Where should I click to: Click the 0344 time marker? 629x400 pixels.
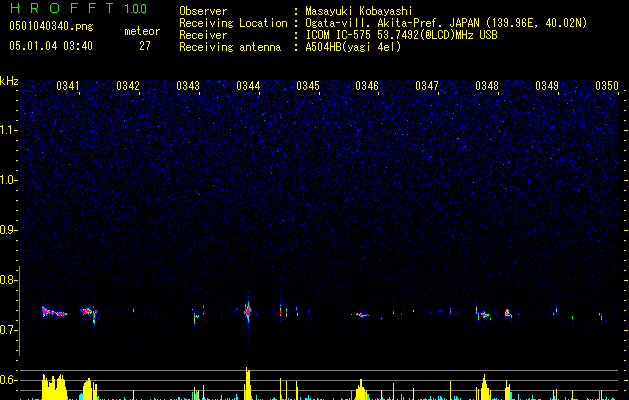248,86
